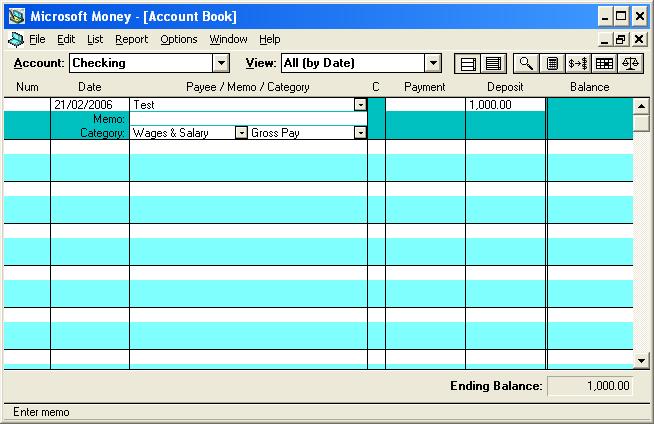Click the empty Payment field of Test entry
This screenshot has width=654, height=424.
425,105
